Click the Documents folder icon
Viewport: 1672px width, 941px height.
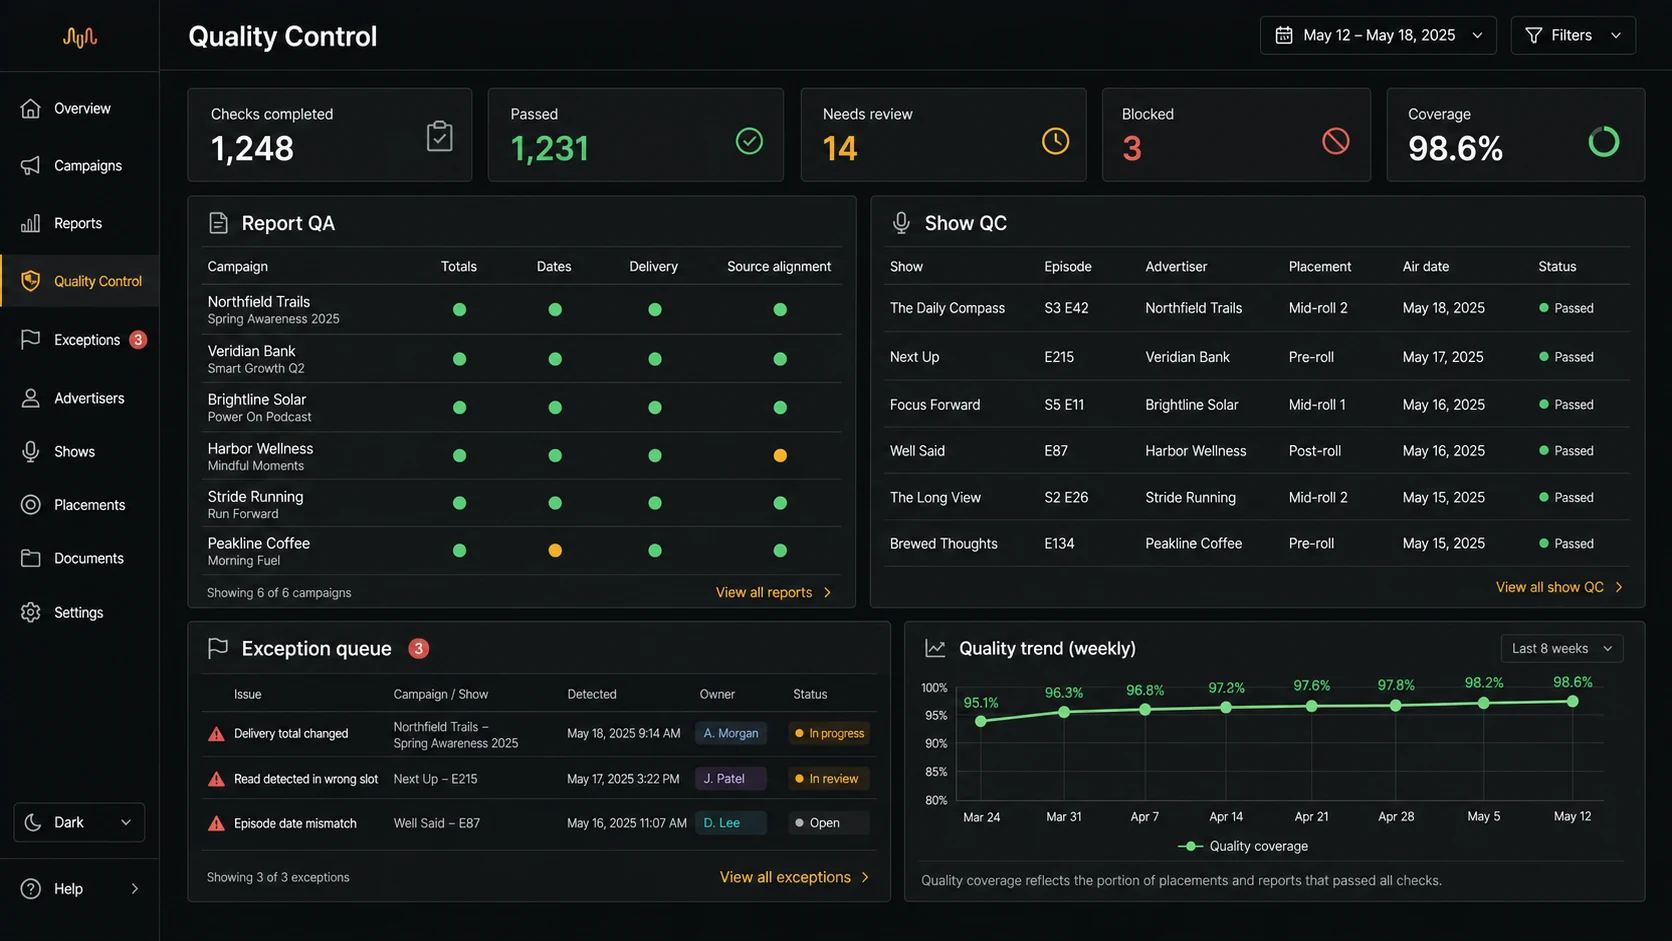pos(31,558)
